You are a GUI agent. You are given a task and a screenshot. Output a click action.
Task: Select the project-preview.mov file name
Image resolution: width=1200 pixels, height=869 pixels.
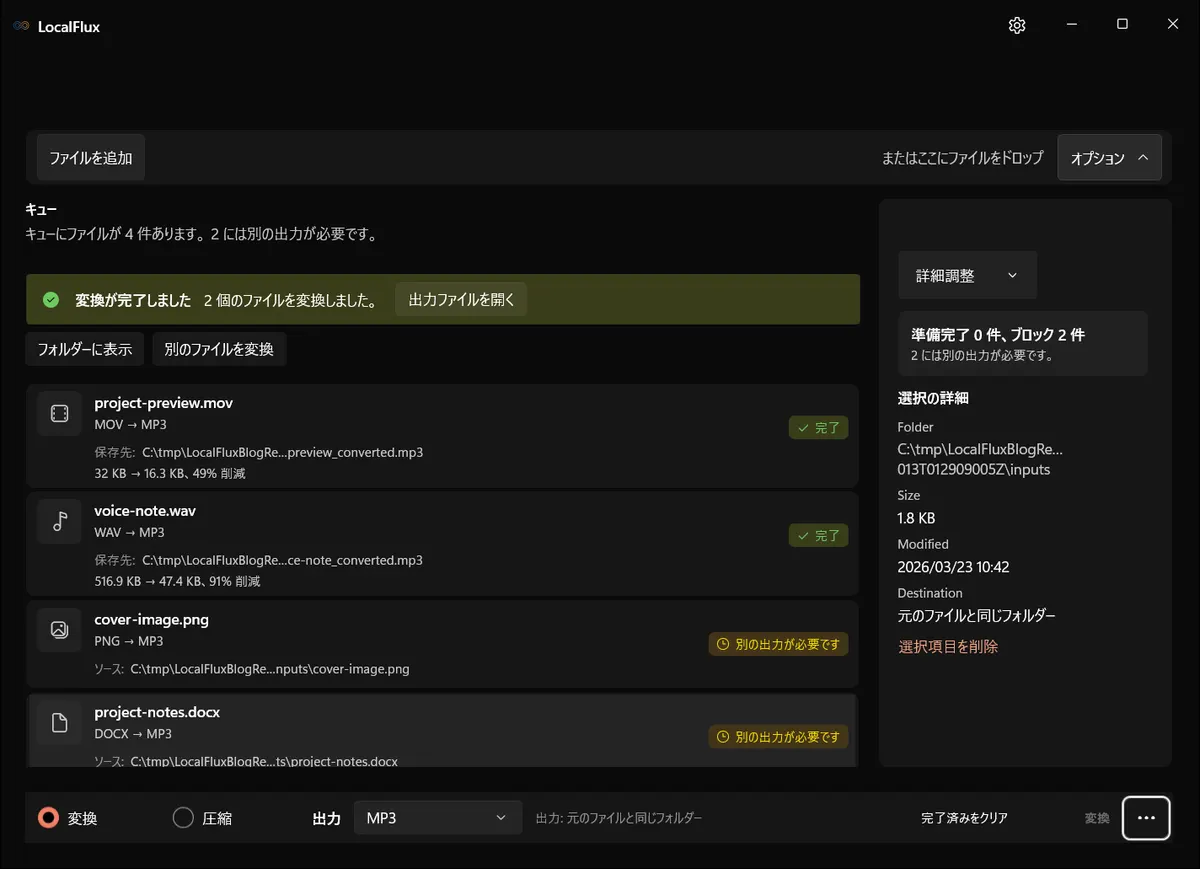pyautogui.click(x=164, y=403)
